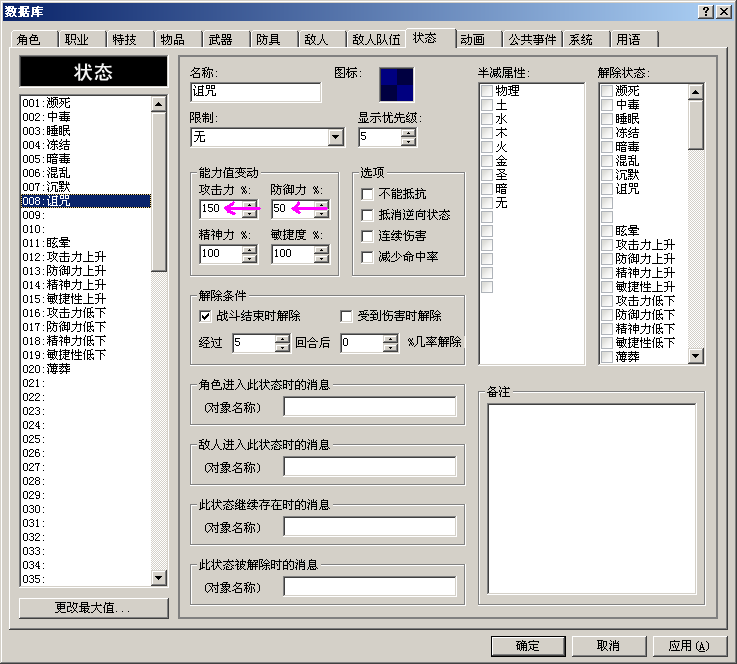Click the 名称 text field
This screenshot has height=664, width=737.
(256, 92)
